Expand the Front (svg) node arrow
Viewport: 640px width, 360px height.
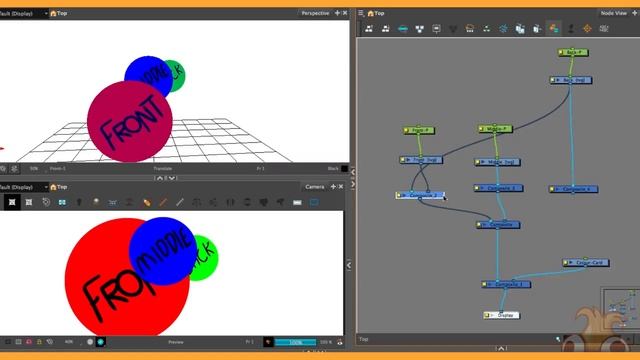coord(409,160)
